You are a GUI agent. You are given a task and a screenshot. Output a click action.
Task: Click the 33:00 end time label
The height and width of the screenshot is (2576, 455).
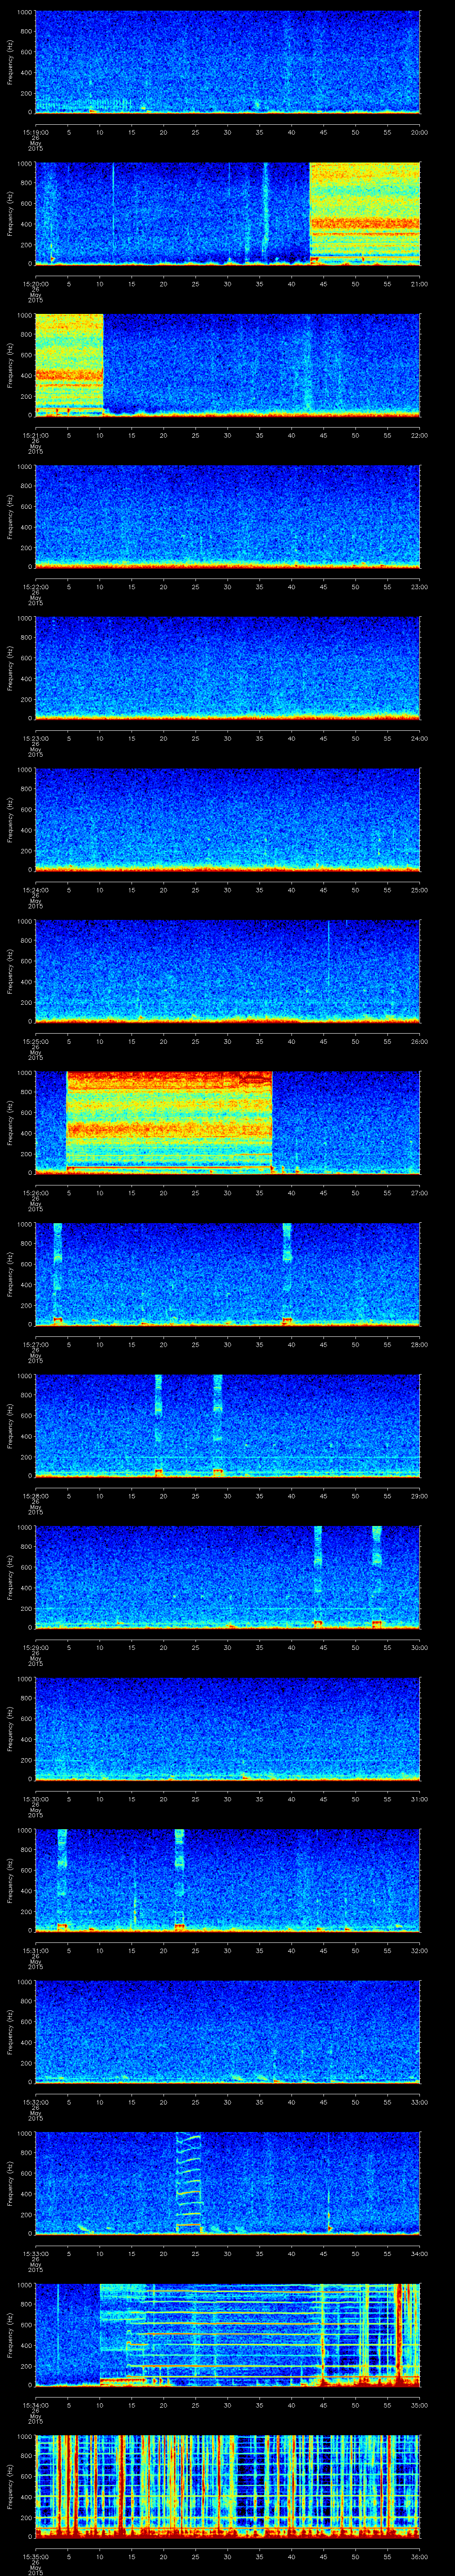tap(419, 2102)
